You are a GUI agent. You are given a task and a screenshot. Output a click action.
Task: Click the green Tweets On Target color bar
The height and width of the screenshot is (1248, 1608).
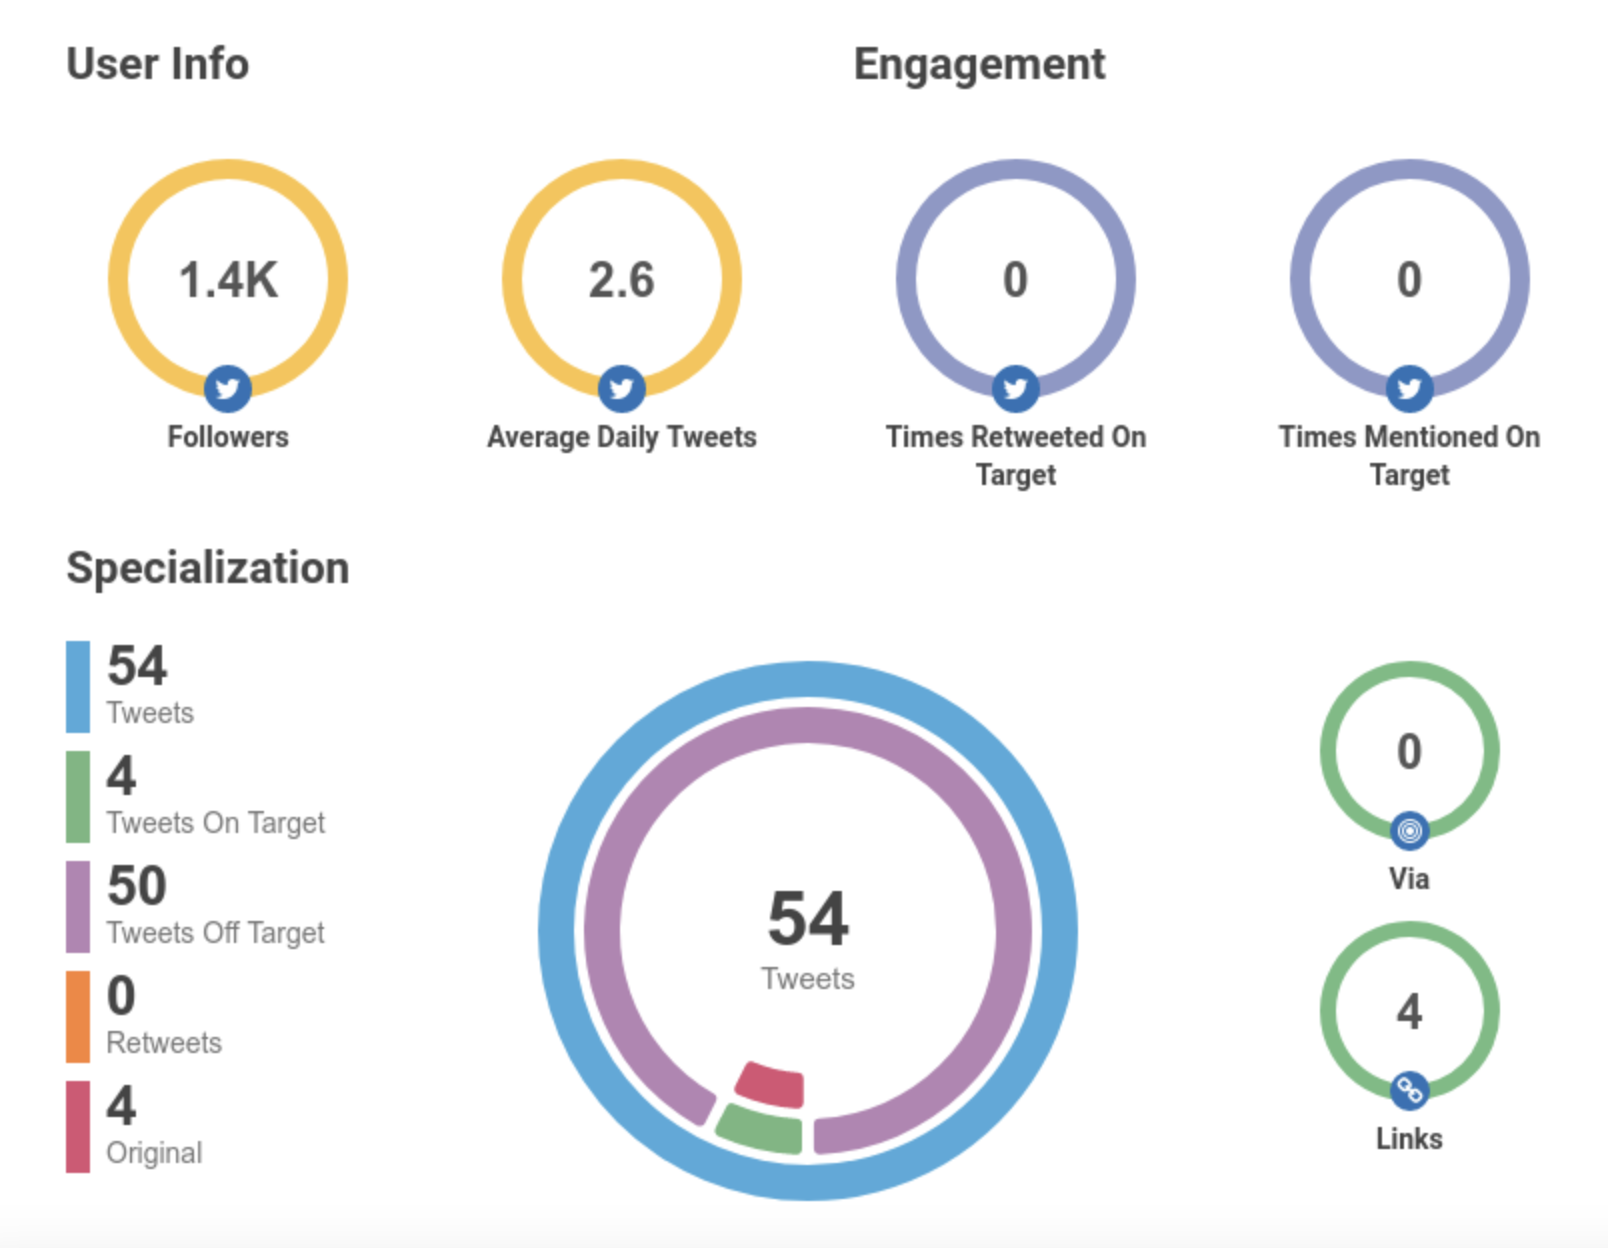point(78,797)
